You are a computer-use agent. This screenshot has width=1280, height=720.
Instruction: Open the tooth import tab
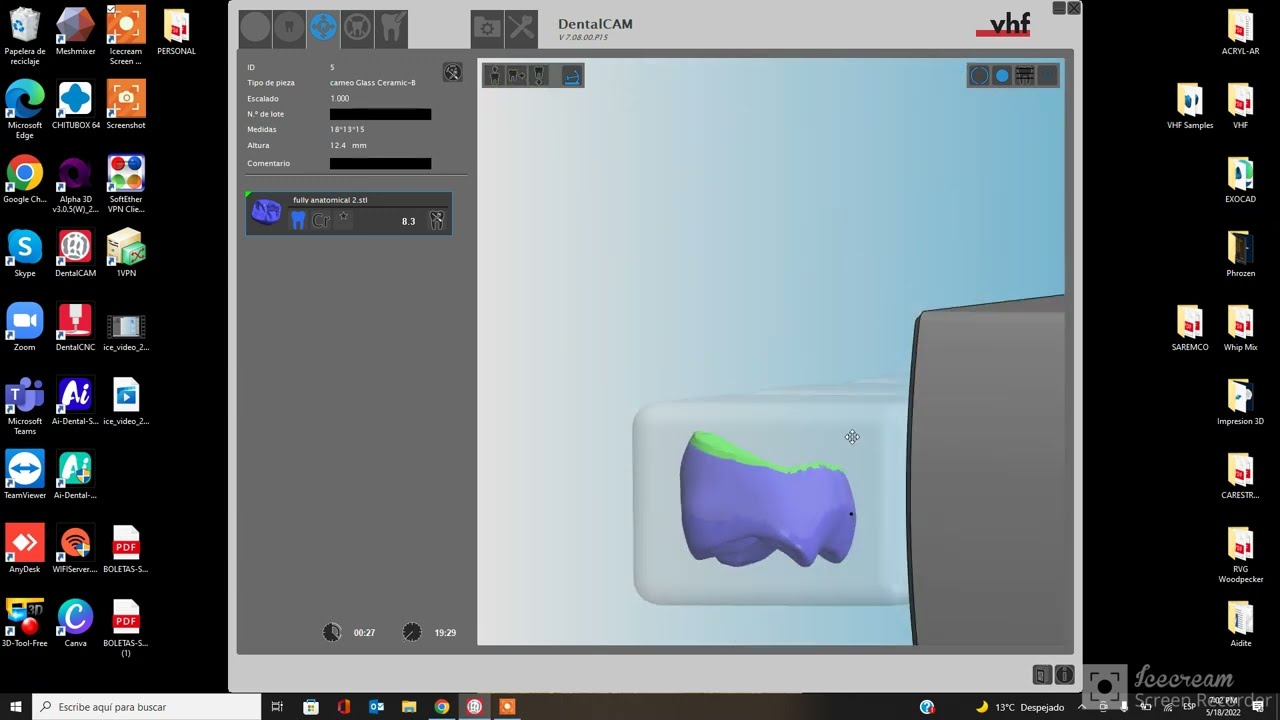click(289, 27)
